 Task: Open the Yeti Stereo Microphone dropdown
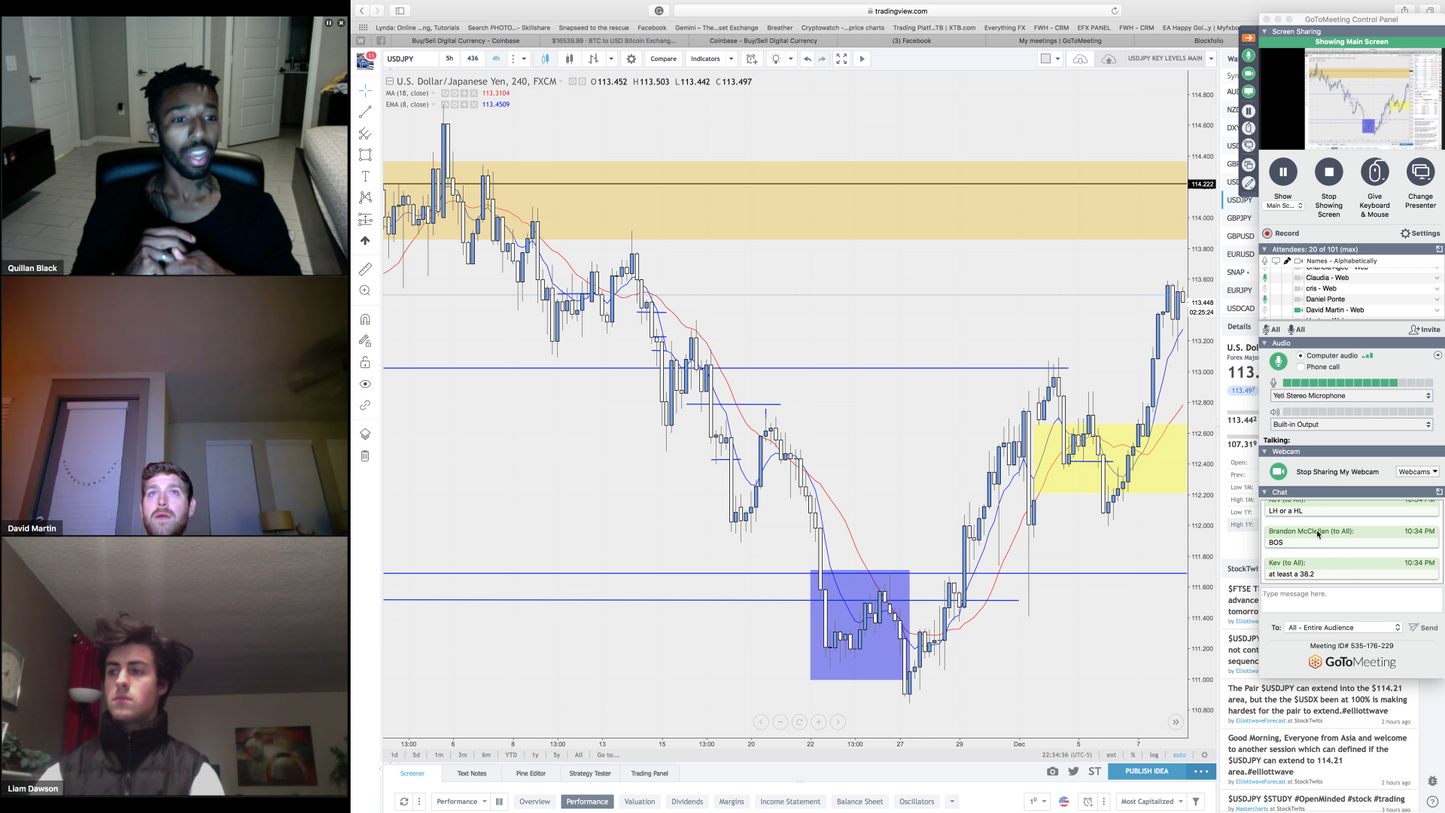(1351, 396)
